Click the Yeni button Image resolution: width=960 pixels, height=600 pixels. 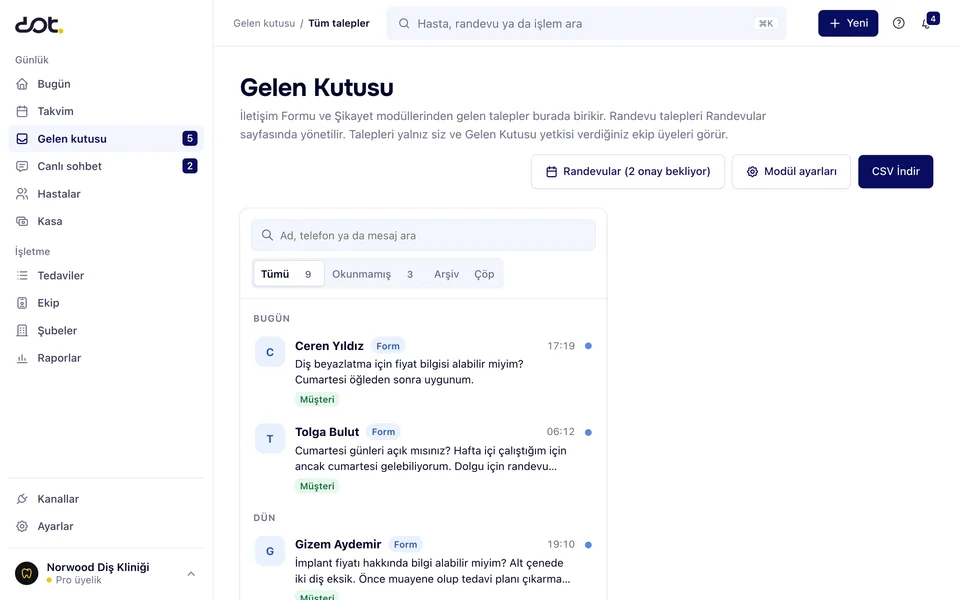tap(848, 23)
